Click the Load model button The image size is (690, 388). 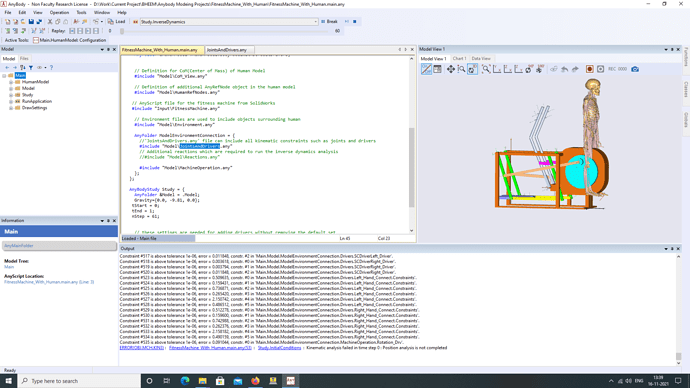coord(117,22)
